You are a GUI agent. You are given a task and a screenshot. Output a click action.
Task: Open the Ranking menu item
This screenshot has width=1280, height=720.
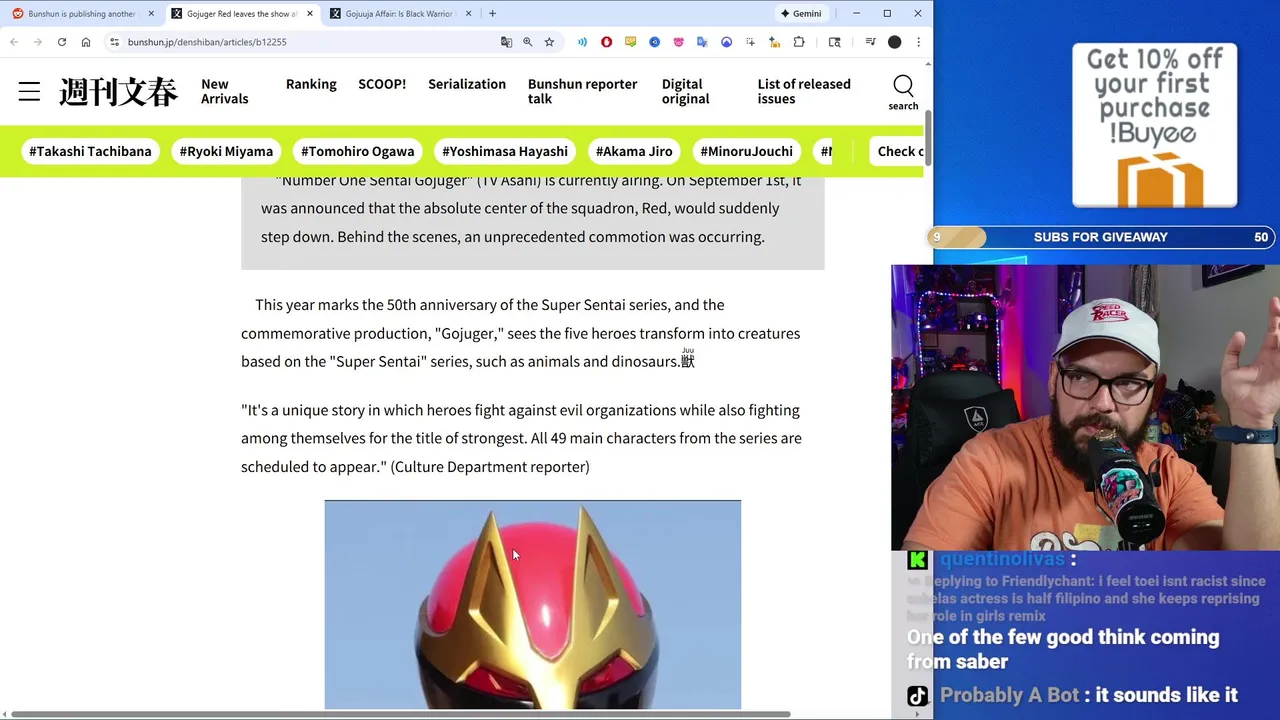311,84
